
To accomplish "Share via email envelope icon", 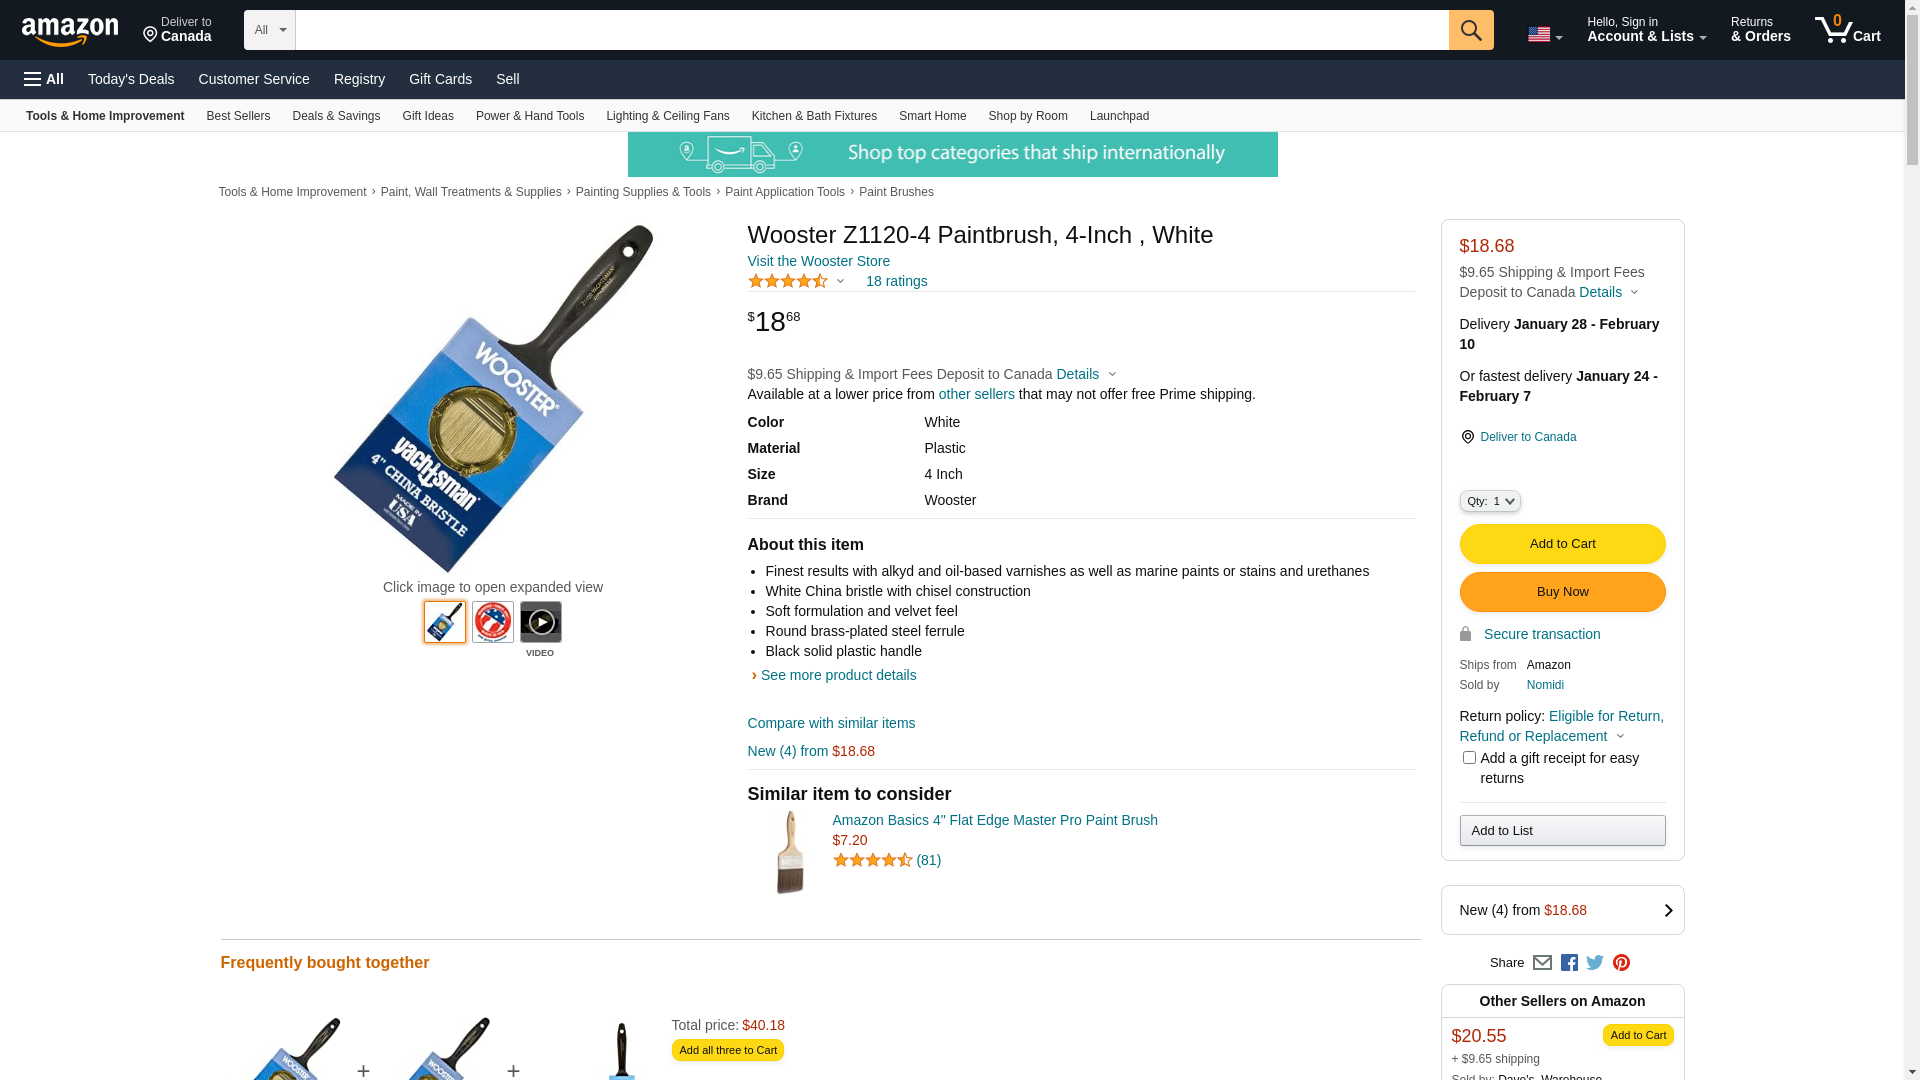I will 1542,963.
